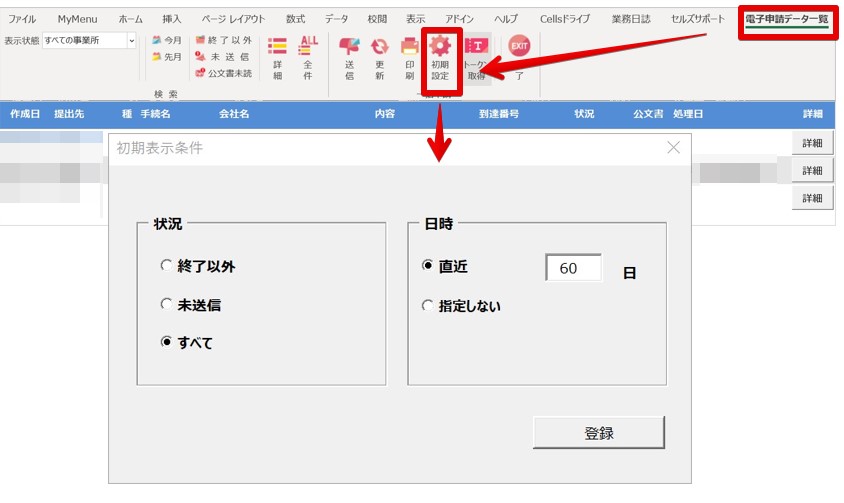Viewport: 844px width, 503px height.
Task: Select the 指定しない radio button
Action: [427, 305]
